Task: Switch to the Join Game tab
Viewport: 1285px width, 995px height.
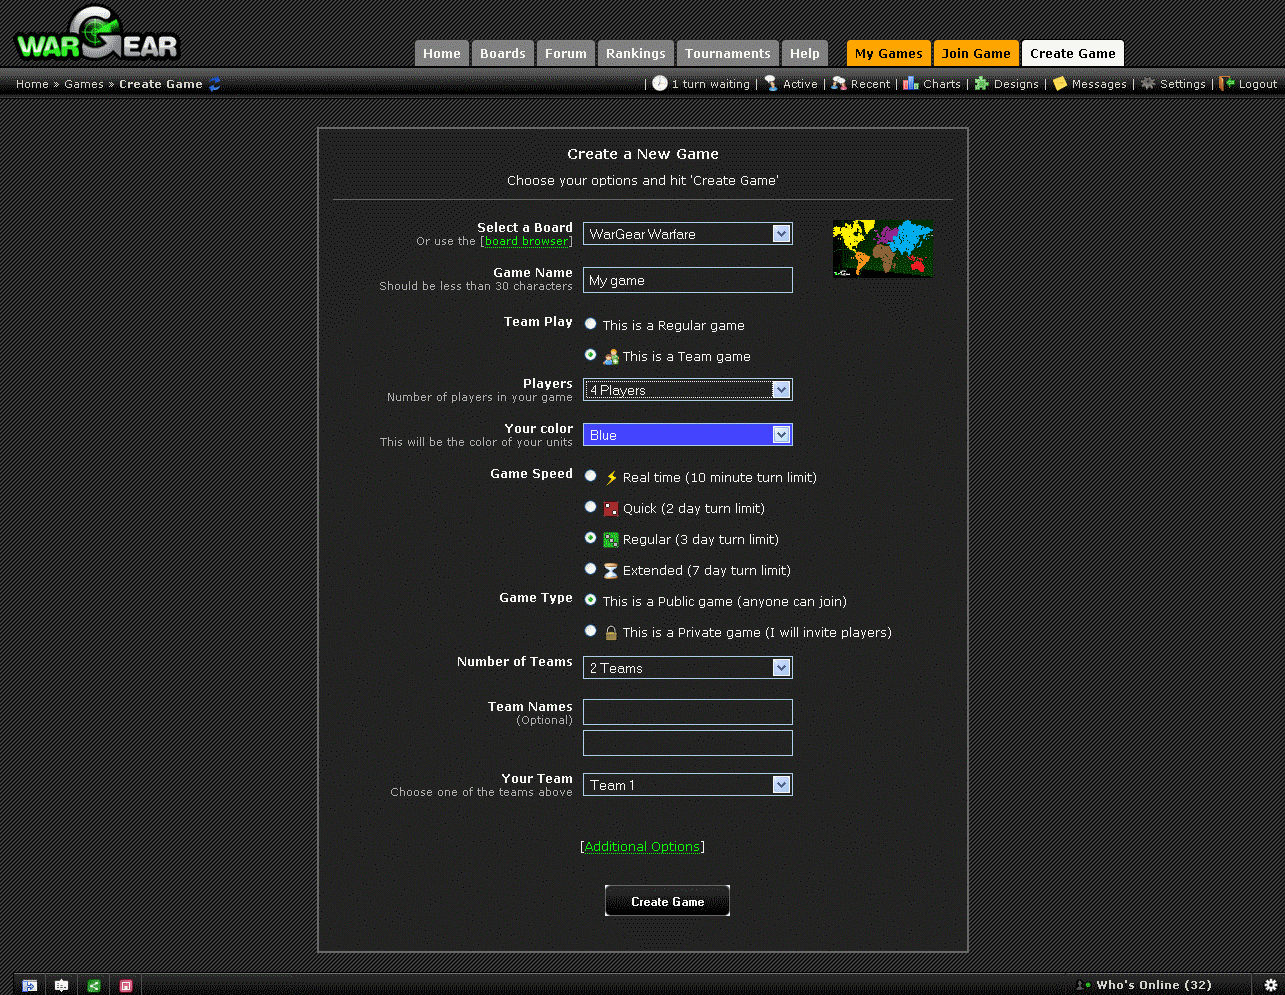Action: (977, 54)
